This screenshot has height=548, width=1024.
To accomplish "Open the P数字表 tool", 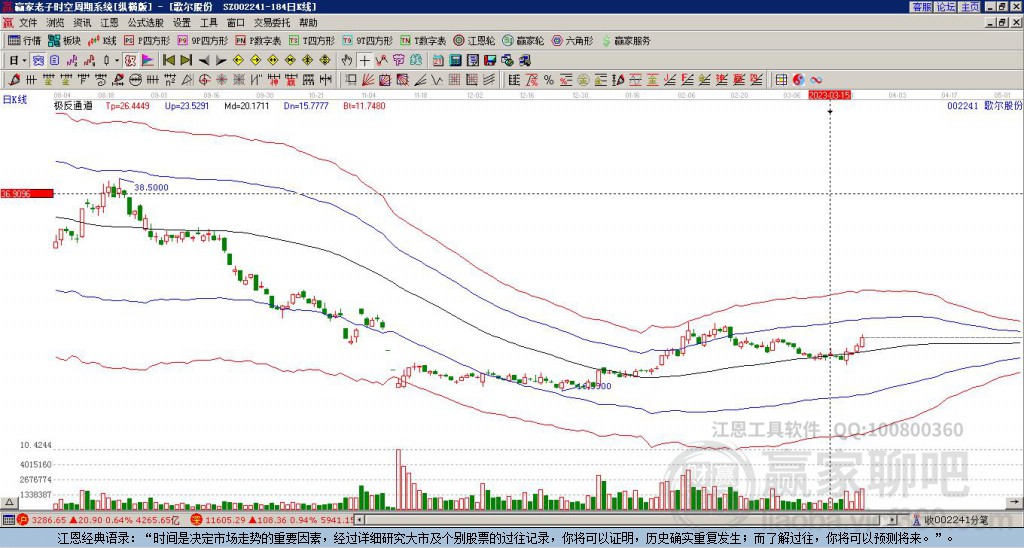I will [258, 40].
